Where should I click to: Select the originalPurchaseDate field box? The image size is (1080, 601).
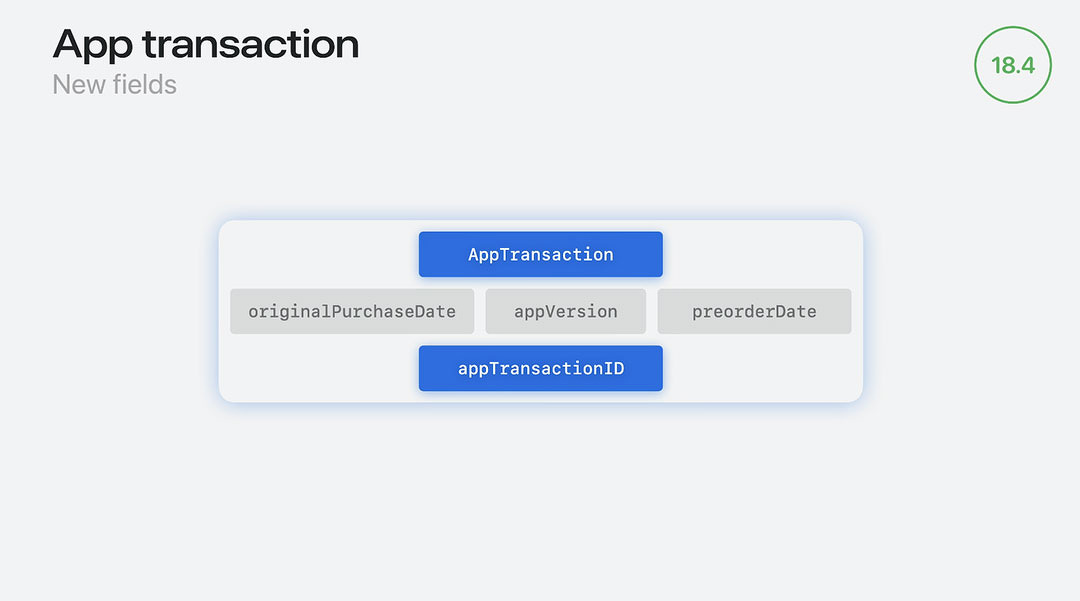pos(352,311)
